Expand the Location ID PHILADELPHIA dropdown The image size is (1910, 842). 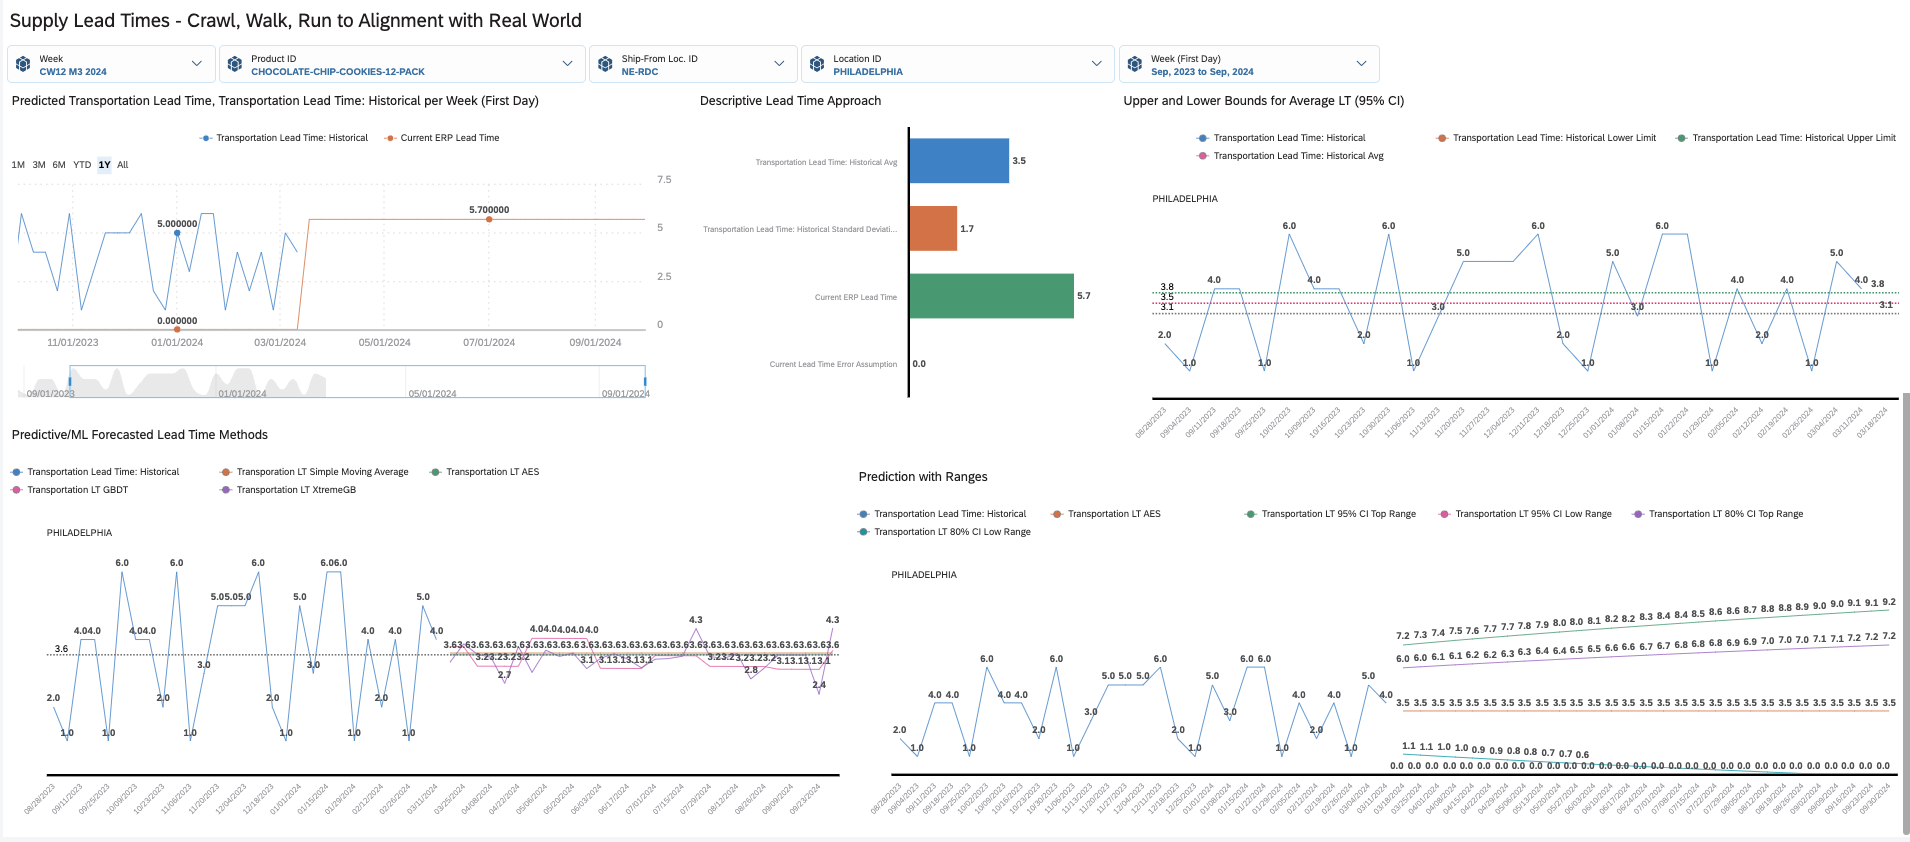pos(1096,64)
